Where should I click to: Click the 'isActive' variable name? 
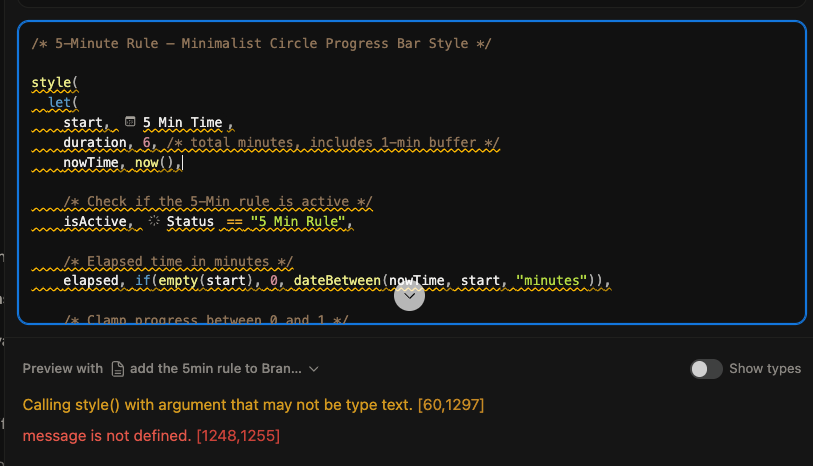click(95, 221)
